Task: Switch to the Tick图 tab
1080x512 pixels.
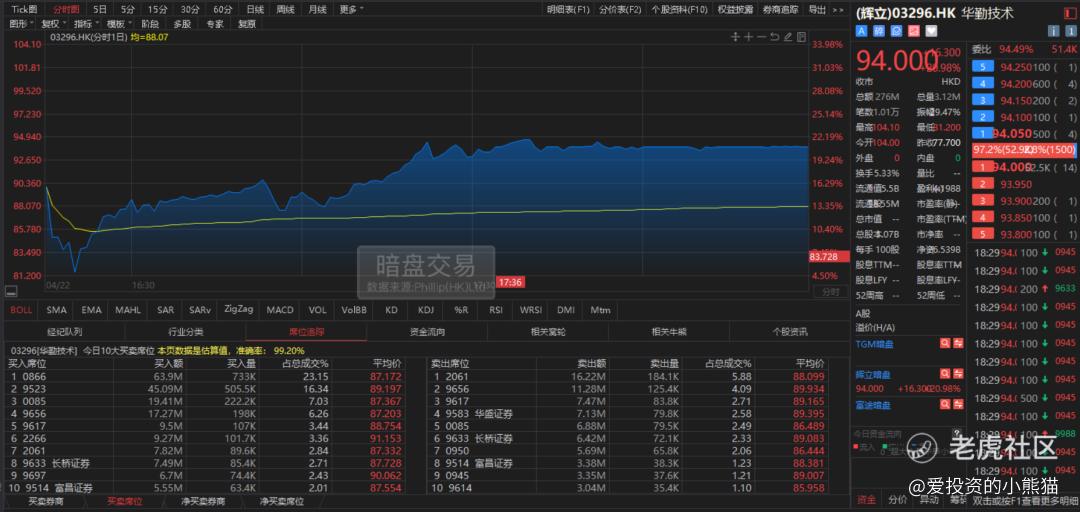Action: [x=25, y=10]
